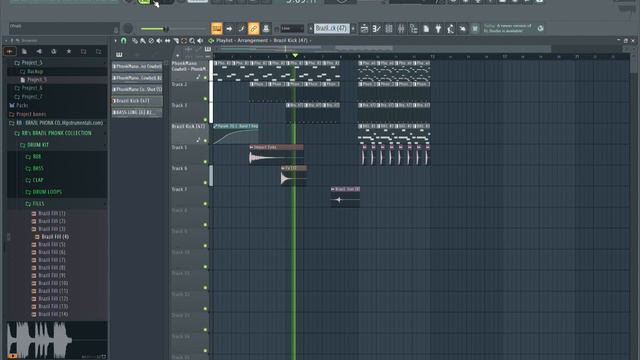Screen dimensions: 640x360
Task: Select the Slice tool in playlist toolbar
Action: pos(176,41)
